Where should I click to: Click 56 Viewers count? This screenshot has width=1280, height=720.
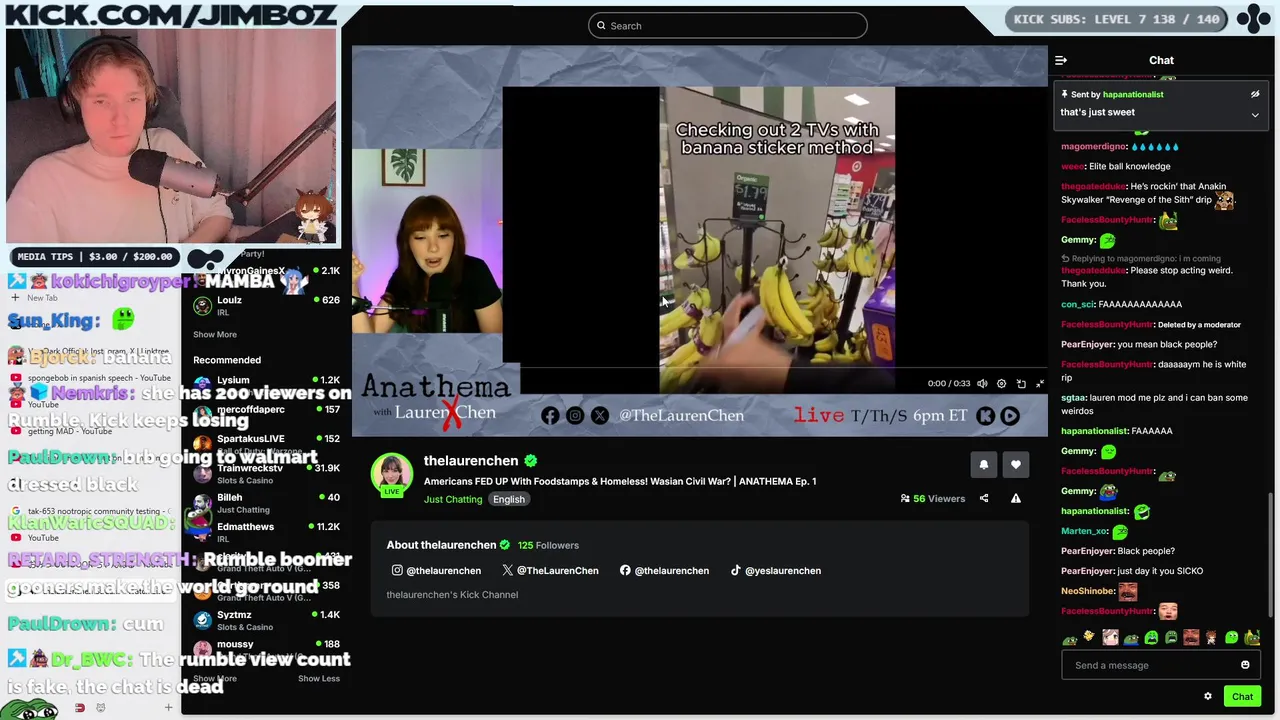pyautogui.click(x=933, y=499)
